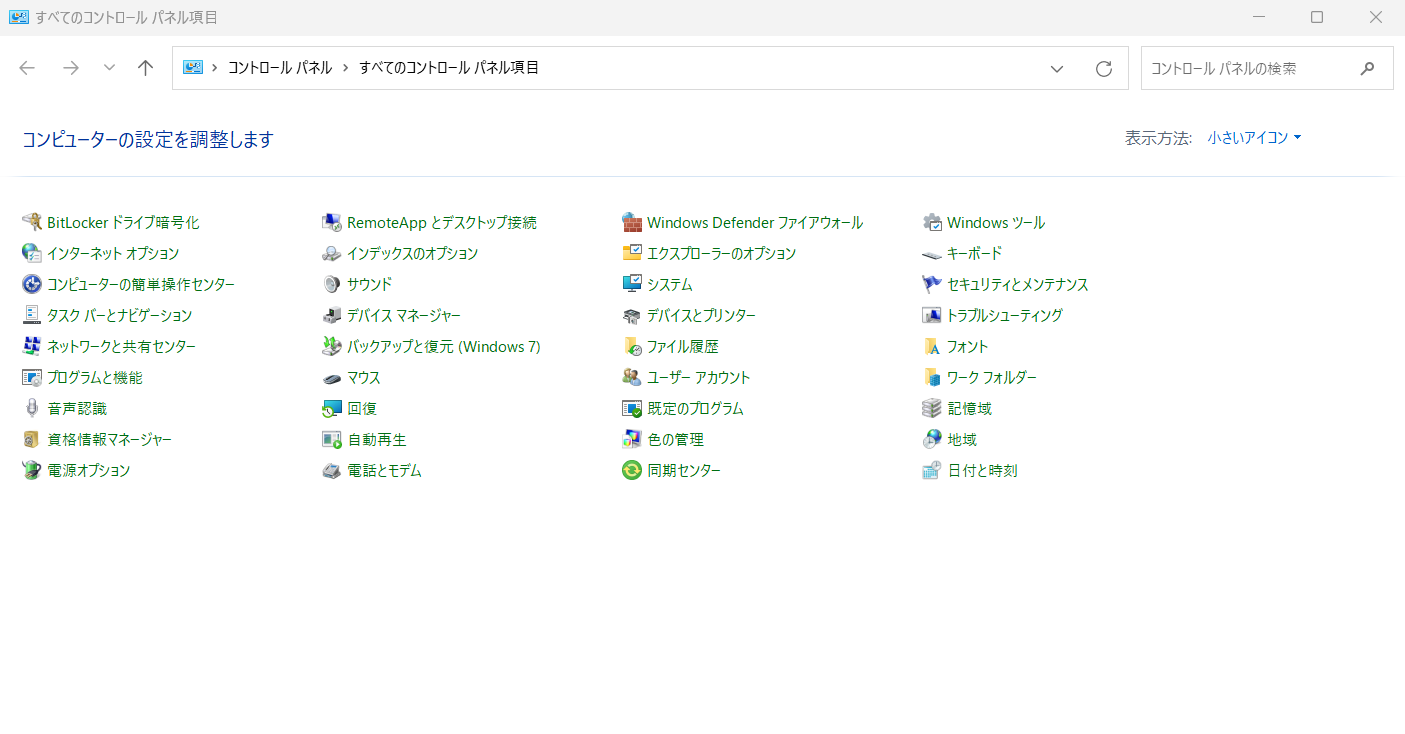Click the フォント letter A icon
1405x734 pixels.
[x=932, y=346]
